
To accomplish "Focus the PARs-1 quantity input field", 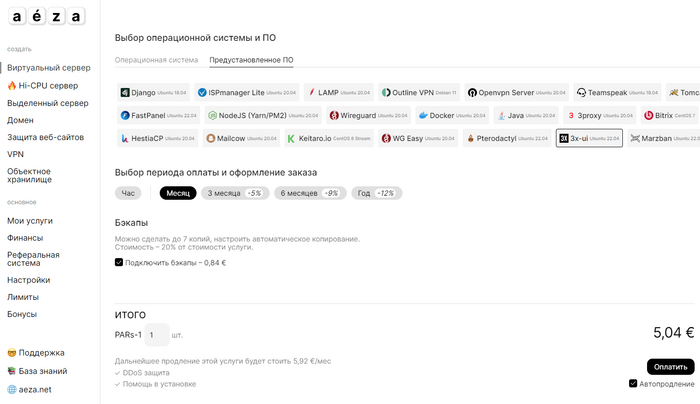I will (x=157, y=335).
